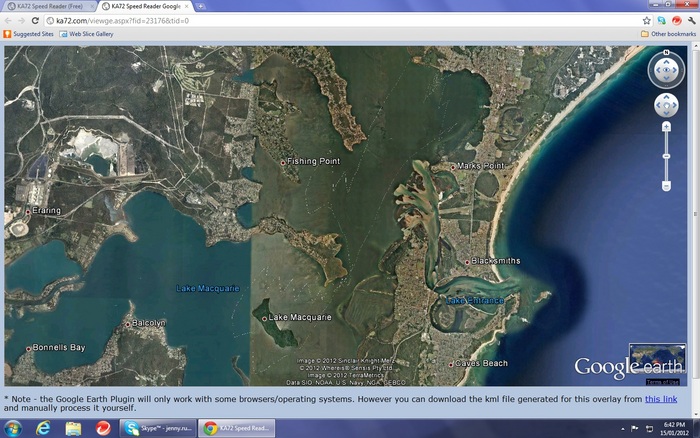Viewport: 700px width, 438px height.
Task: Click the North reset button on compass
Action: (665, 52)
